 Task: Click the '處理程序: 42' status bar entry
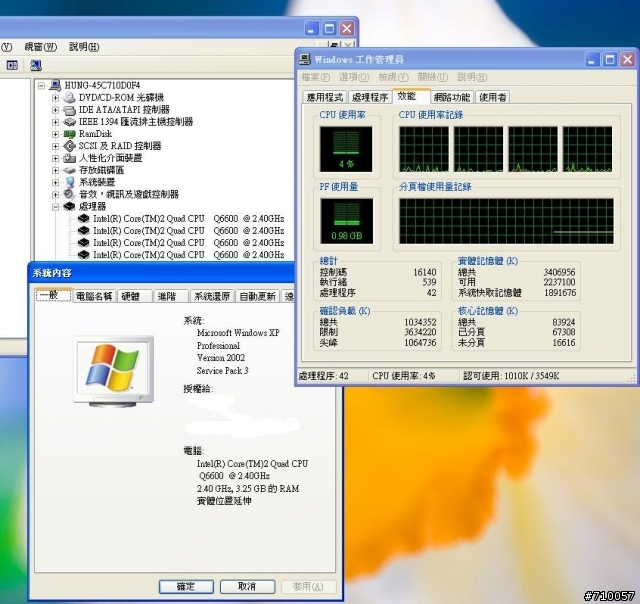324,376
